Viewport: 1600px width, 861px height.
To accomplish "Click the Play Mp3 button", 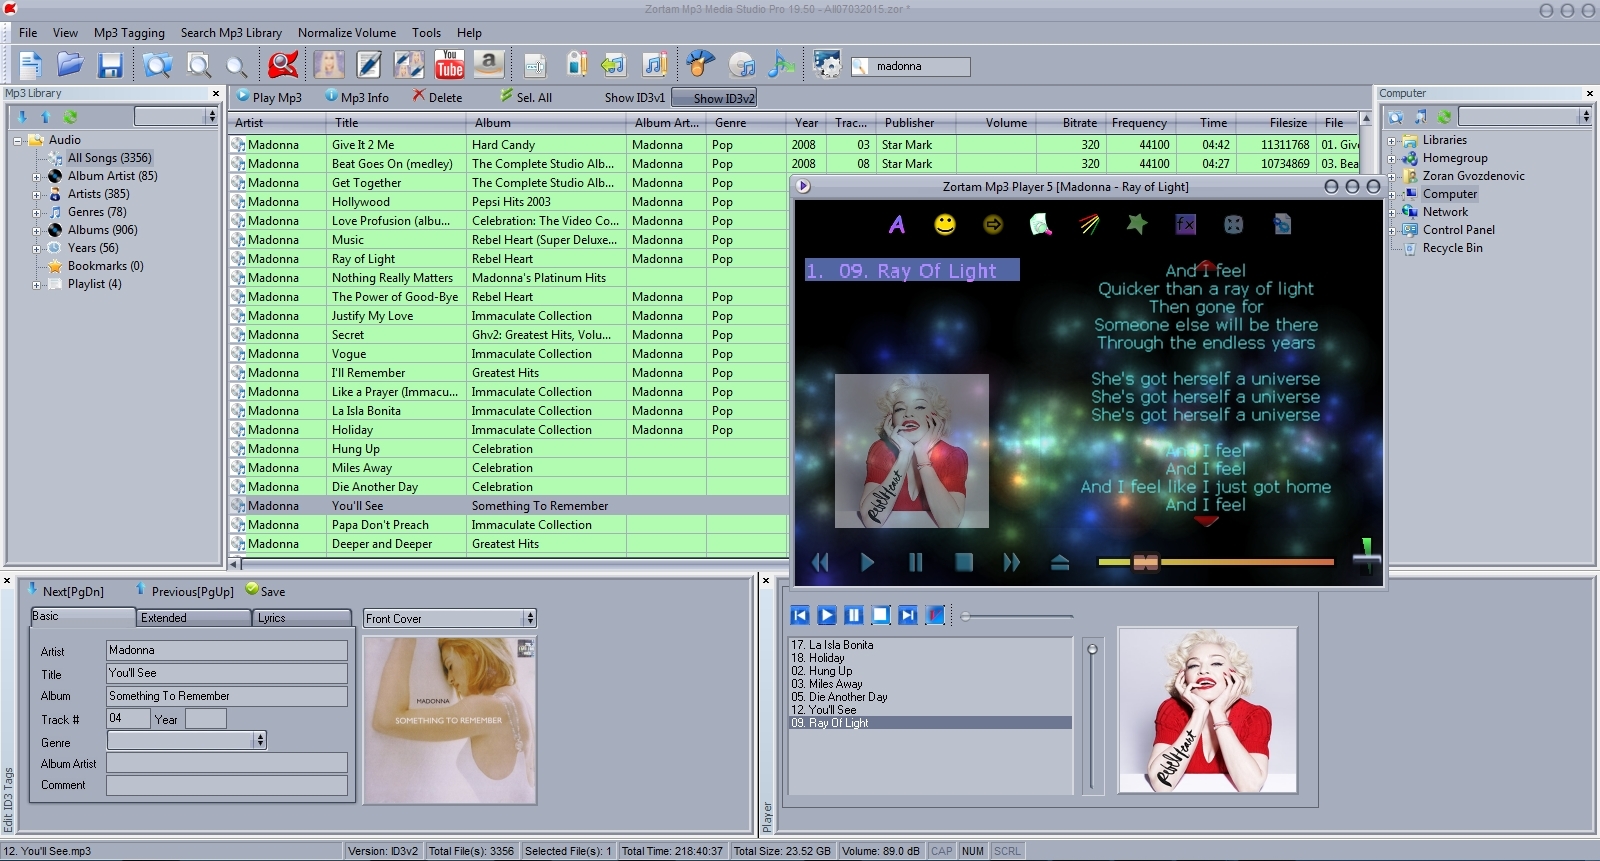I will click(x=269, y=97).
